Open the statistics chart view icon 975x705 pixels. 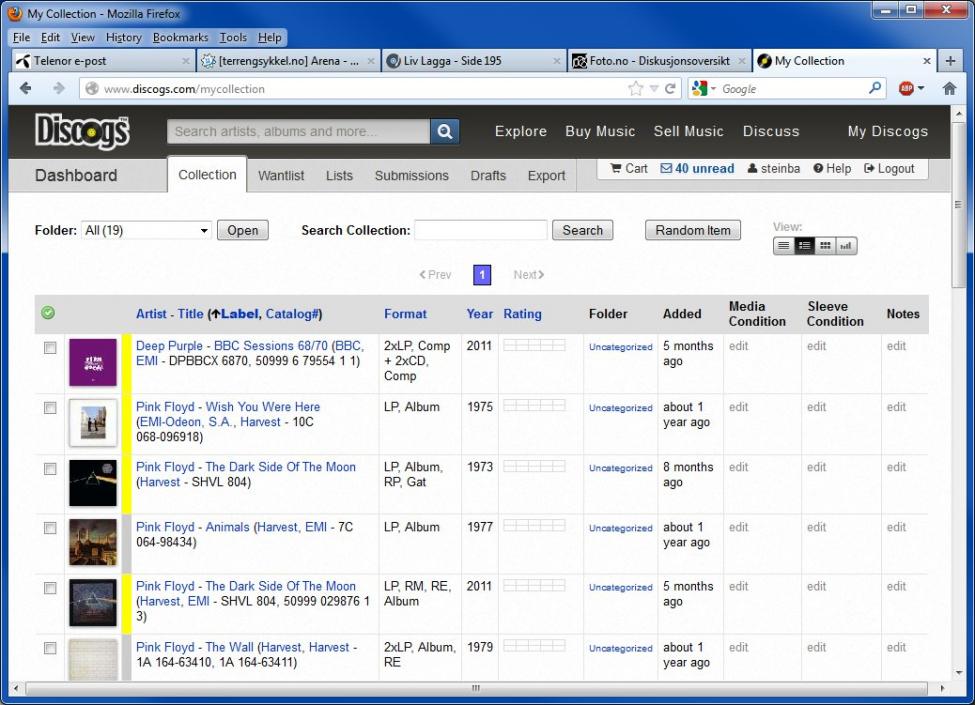pyautogui.click(x=846, y=246)
